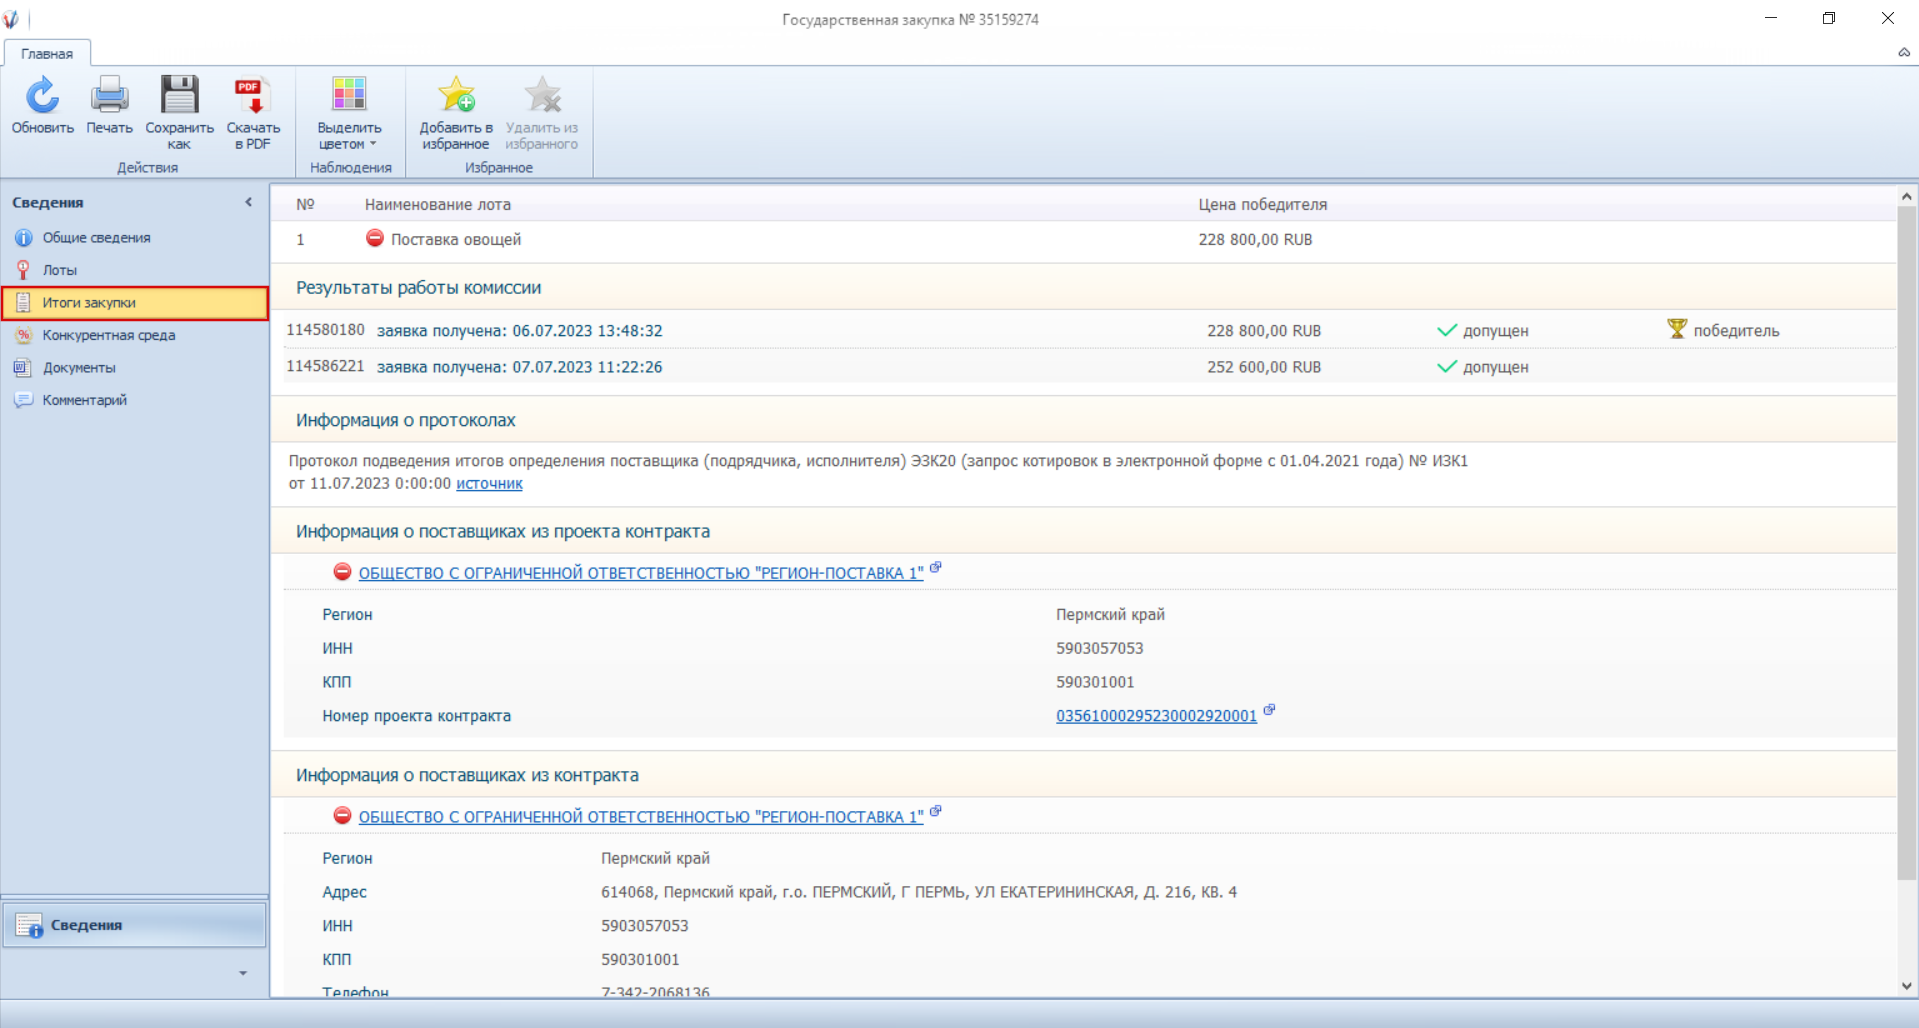Click the Печать printer icon
This screenshot has height=1028, width=1919.
[109, 95]
